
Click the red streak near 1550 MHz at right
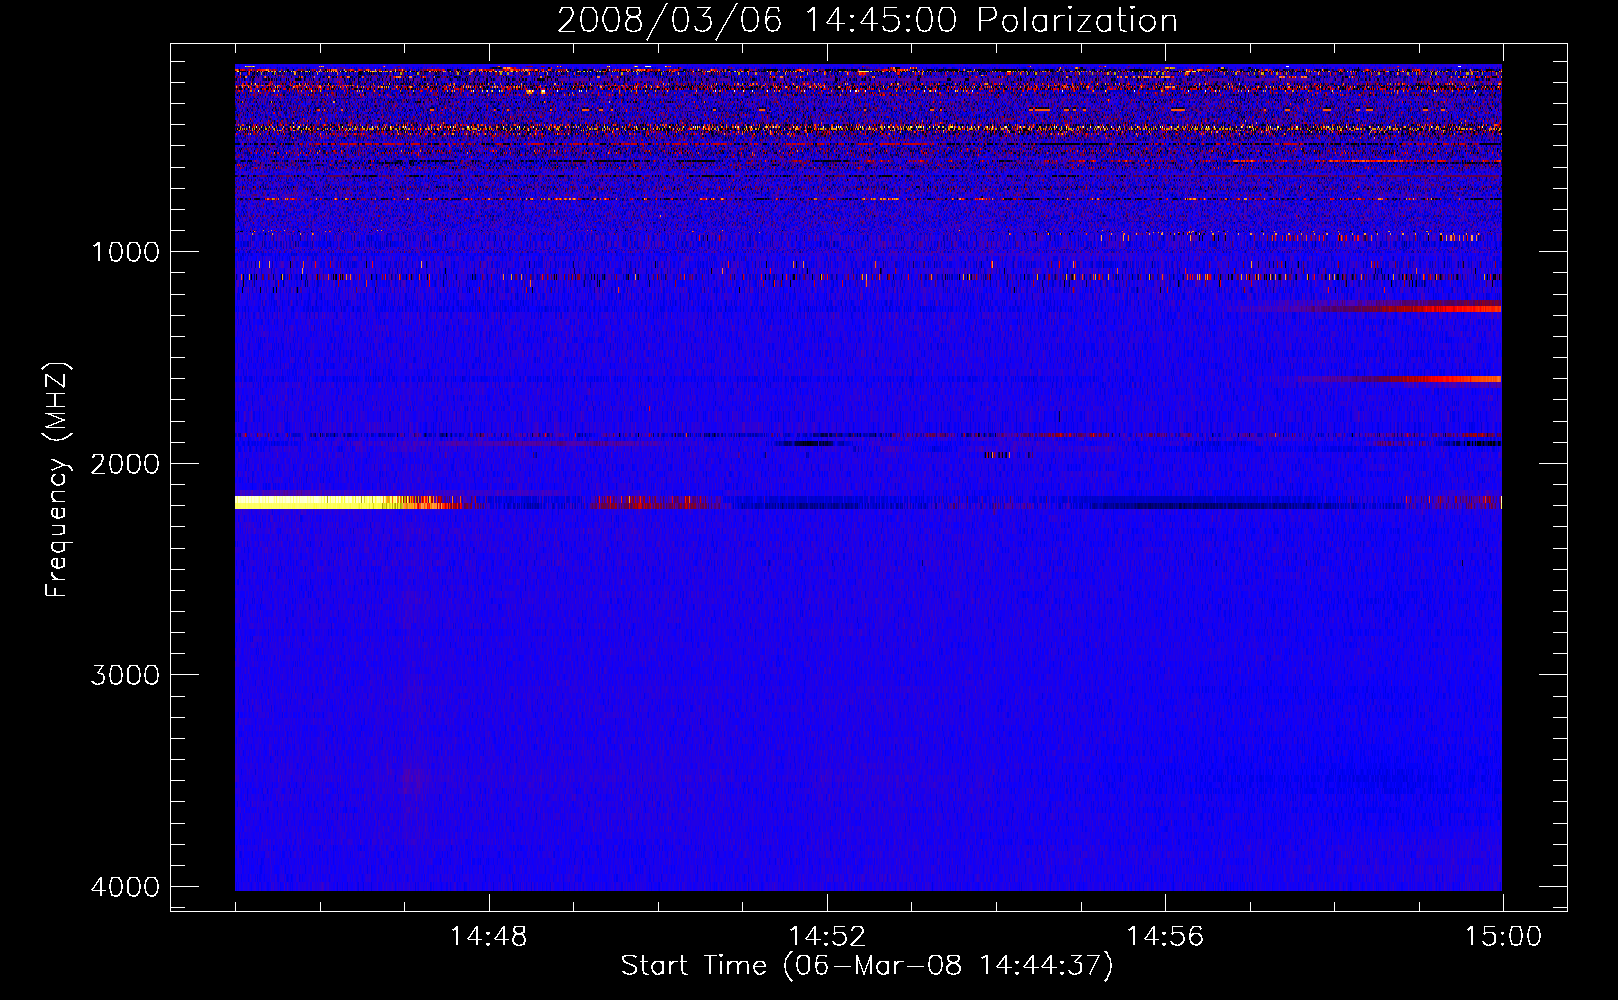click(1400, 379)
